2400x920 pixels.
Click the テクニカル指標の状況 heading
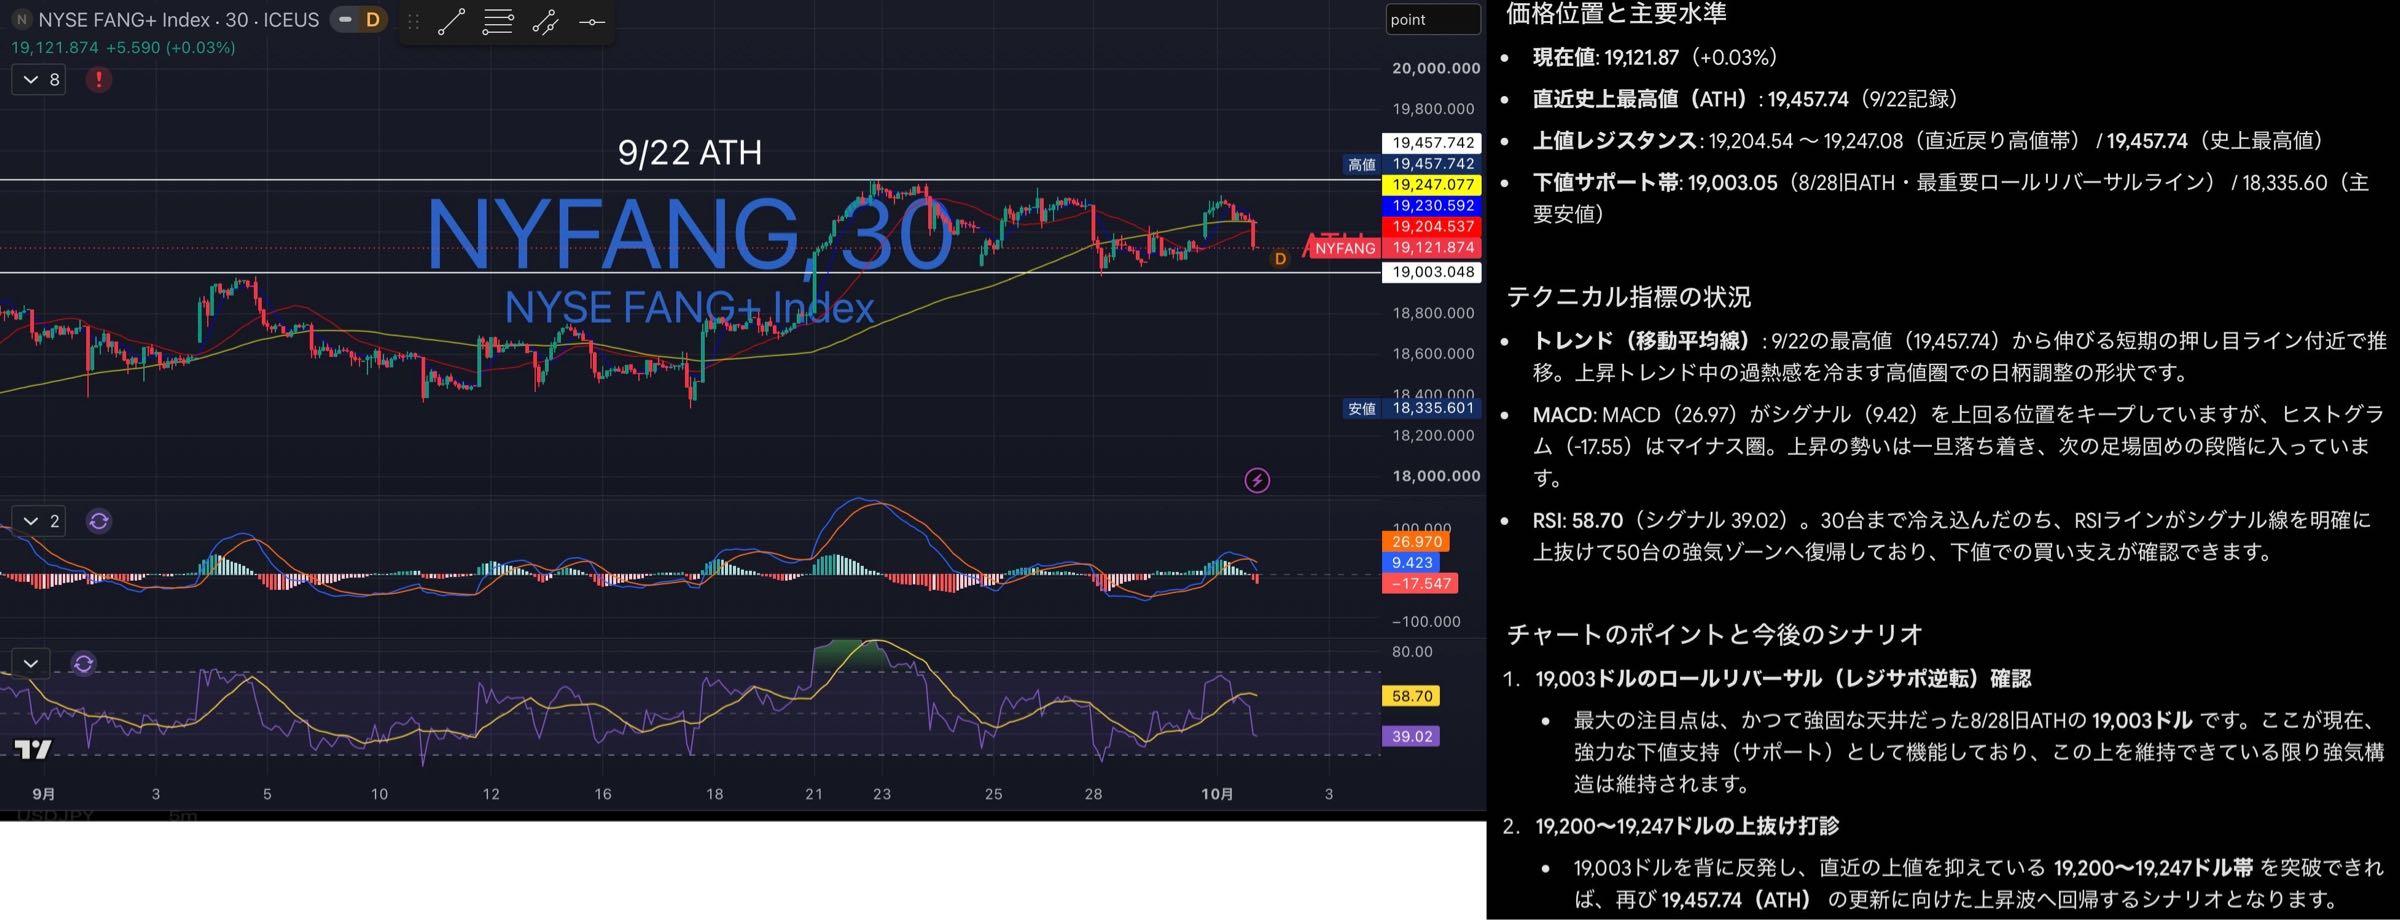(x=1628, y=297)
